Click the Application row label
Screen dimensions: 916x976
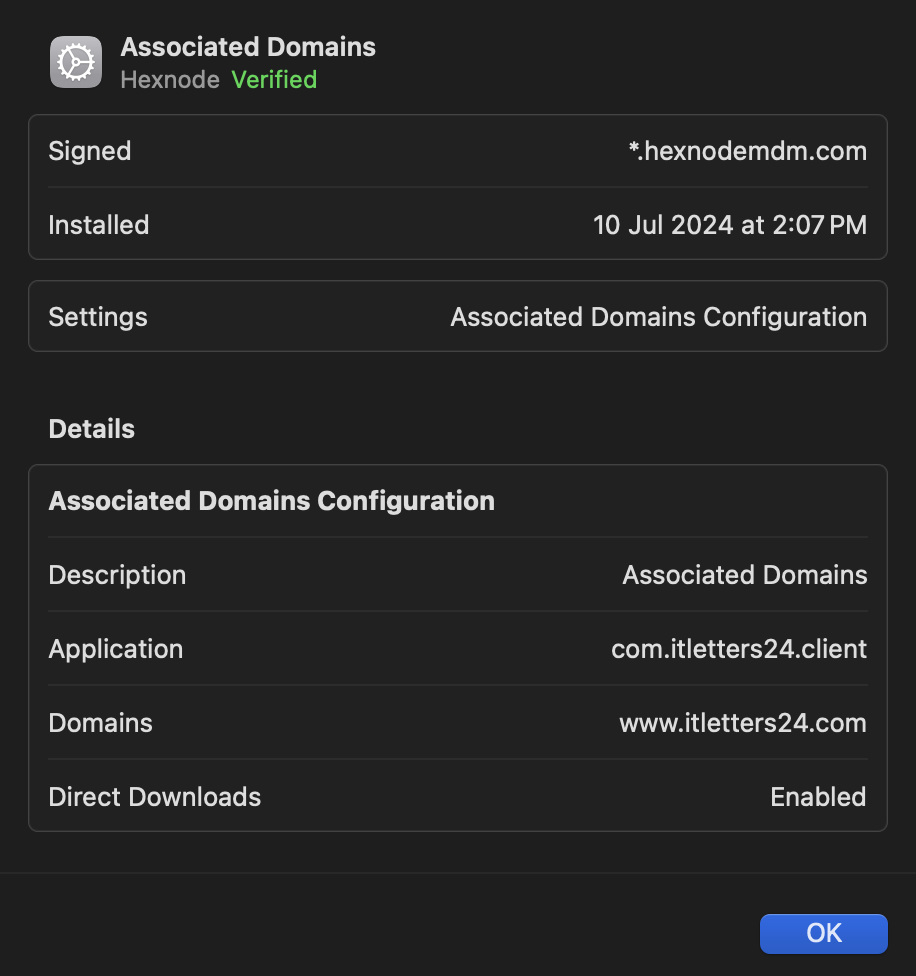click(x=116, y=649)
